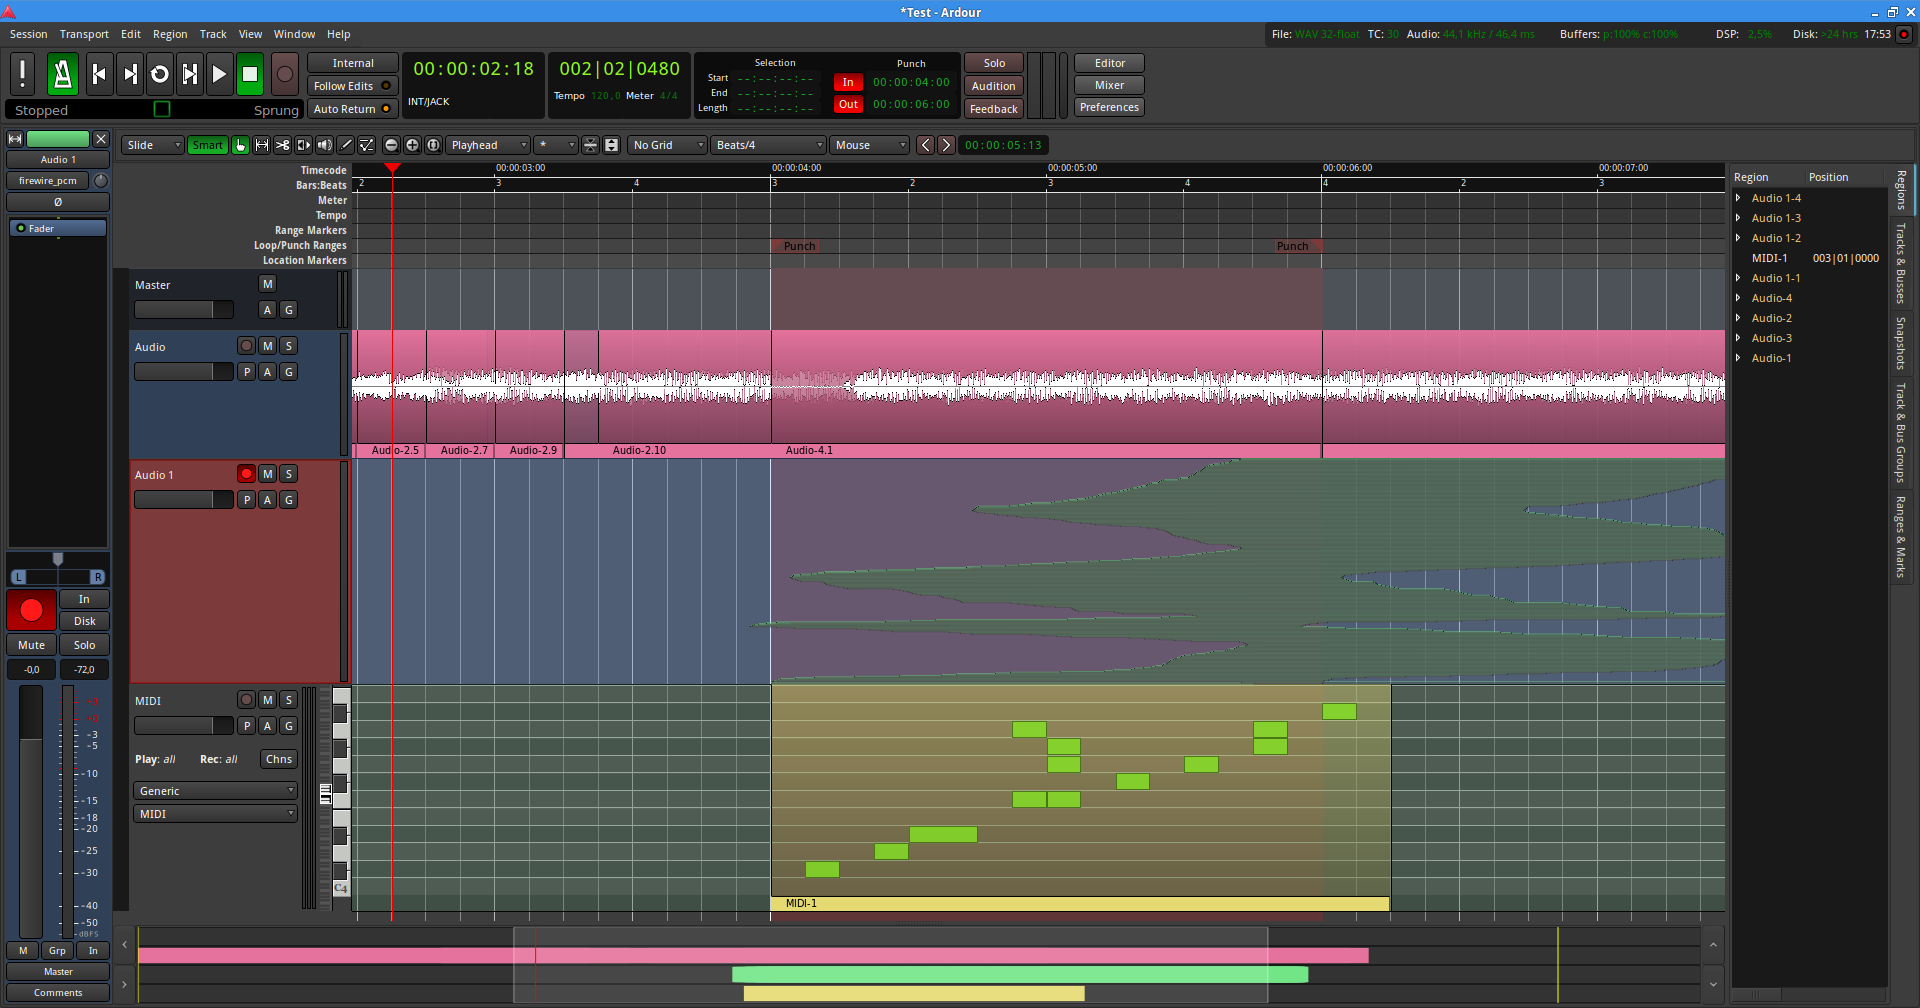Toggle the loop playback button

[160, 74]
